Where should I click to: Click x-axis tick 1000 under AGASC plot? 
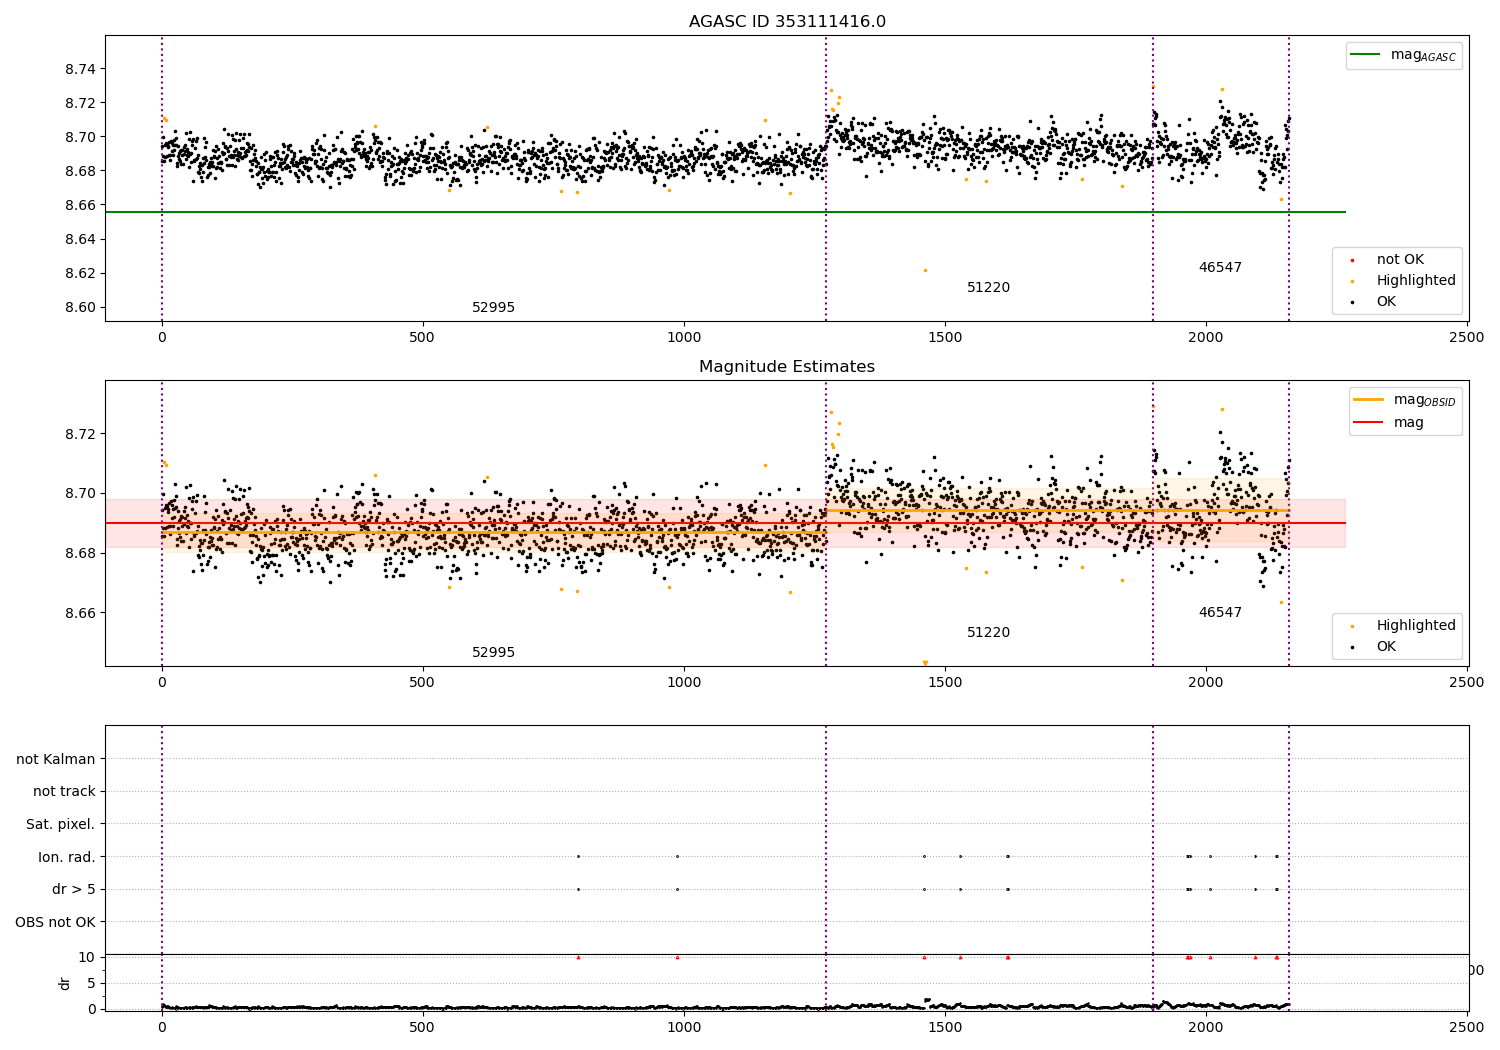tap(684, 337)
